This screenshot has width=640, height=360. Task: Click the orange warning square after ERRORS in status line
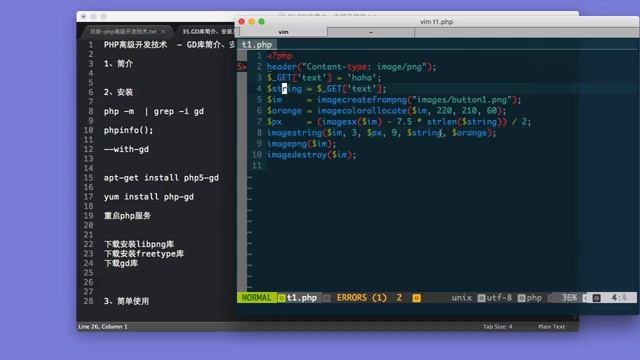pos(416,298)
